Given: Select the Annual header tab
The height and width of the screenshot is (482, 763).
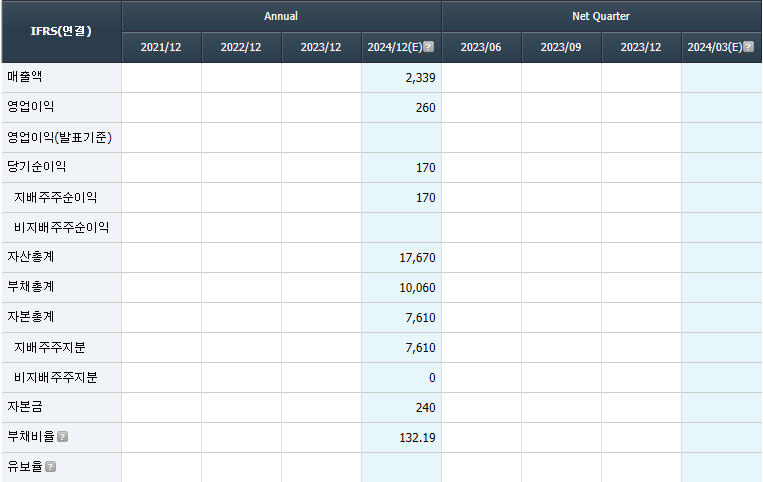Looking at the screenshot, I should (281, 17).
